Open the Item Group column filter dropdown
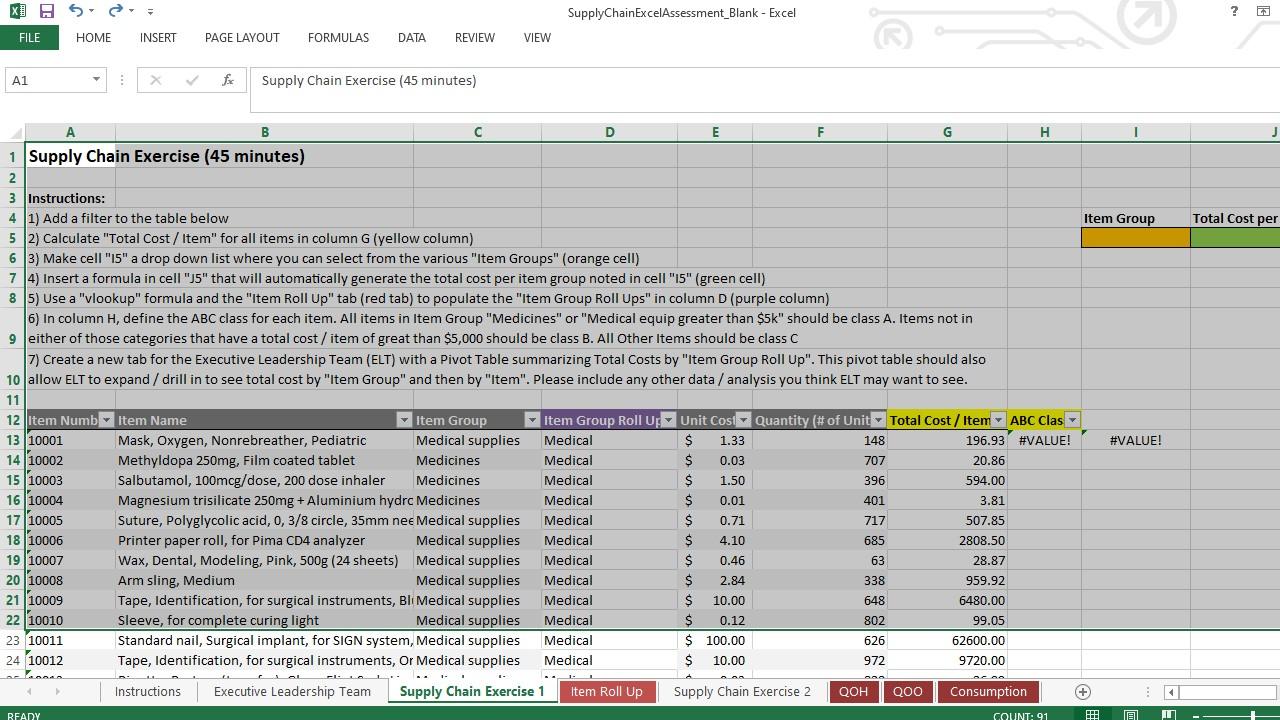The width and height of the screenshot is (1280, 720). (530, 420)
